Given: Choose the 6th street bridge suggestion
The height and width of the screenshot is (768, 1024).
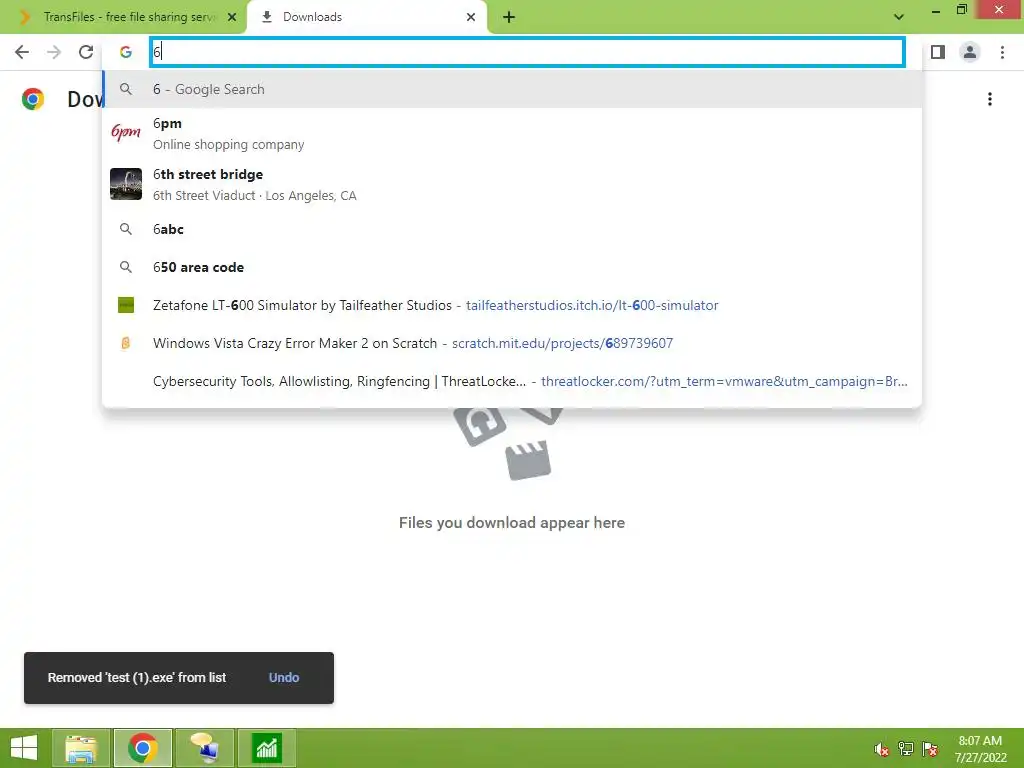Looking at the screenshot, I should tap(512, 184).
